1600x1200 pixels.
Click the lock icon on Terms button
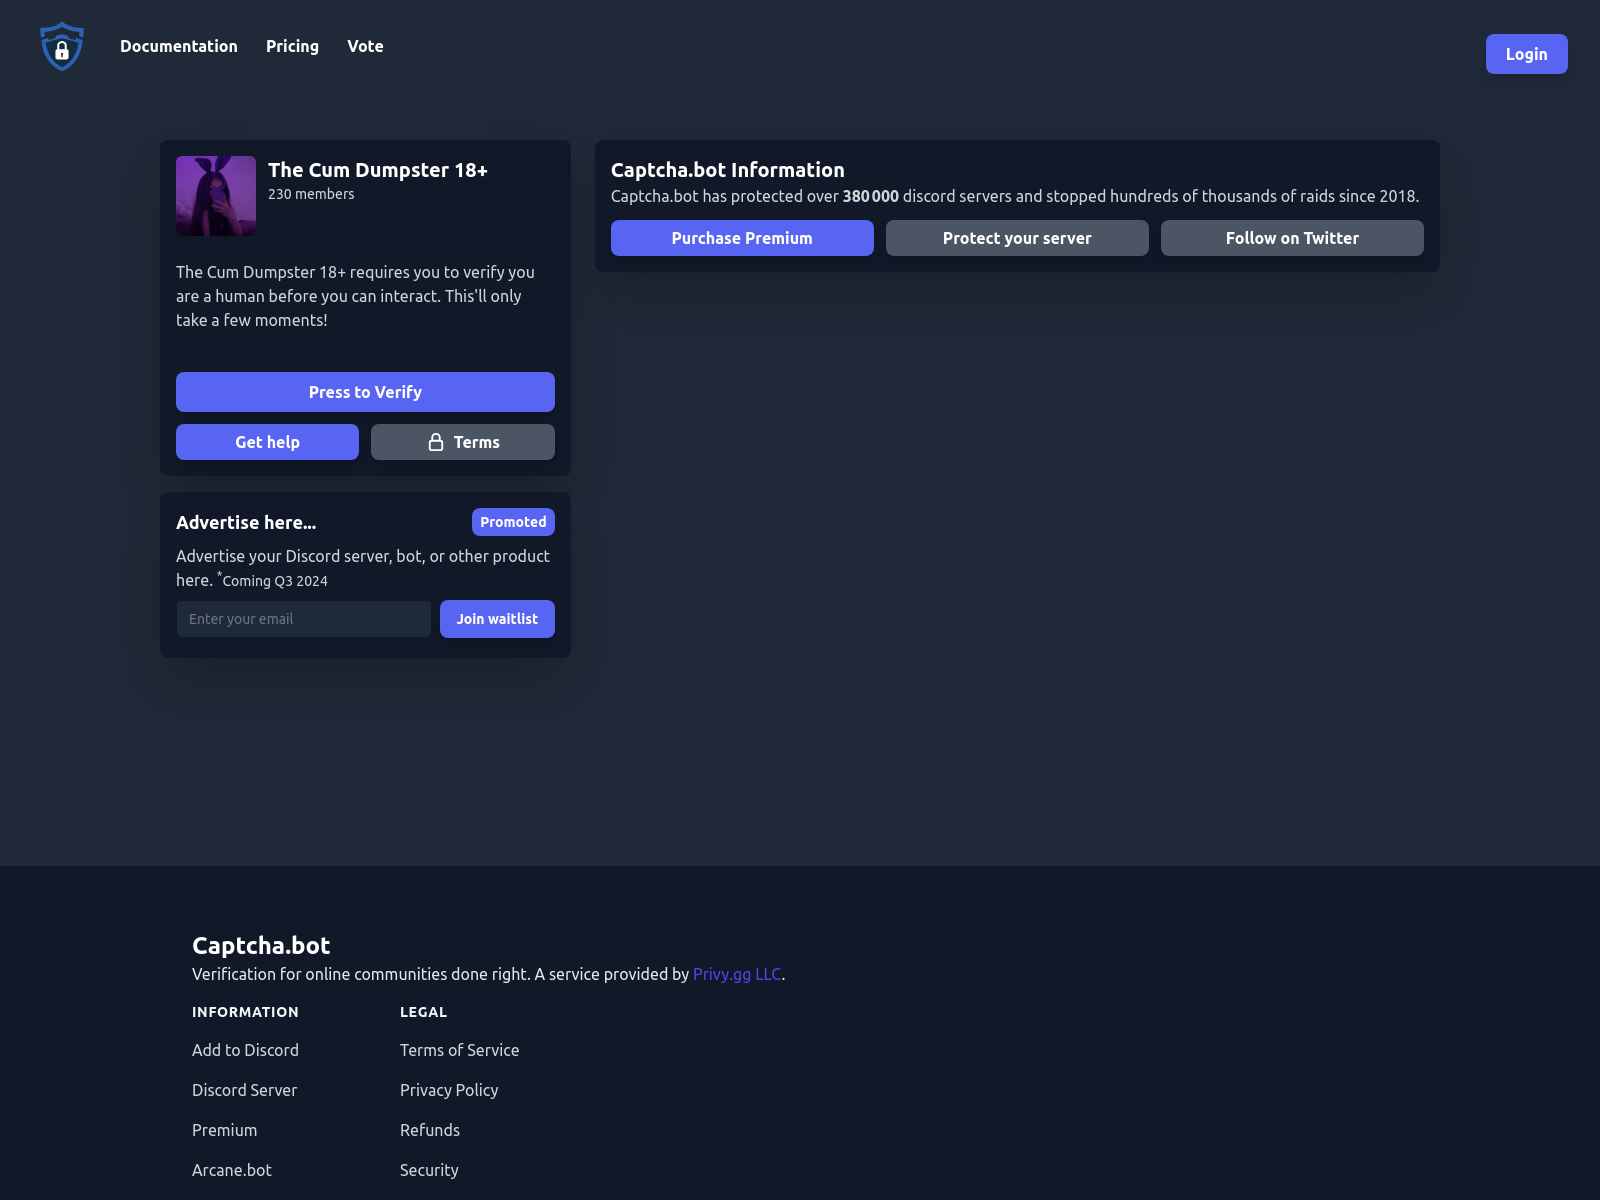(x=436, y=442)
